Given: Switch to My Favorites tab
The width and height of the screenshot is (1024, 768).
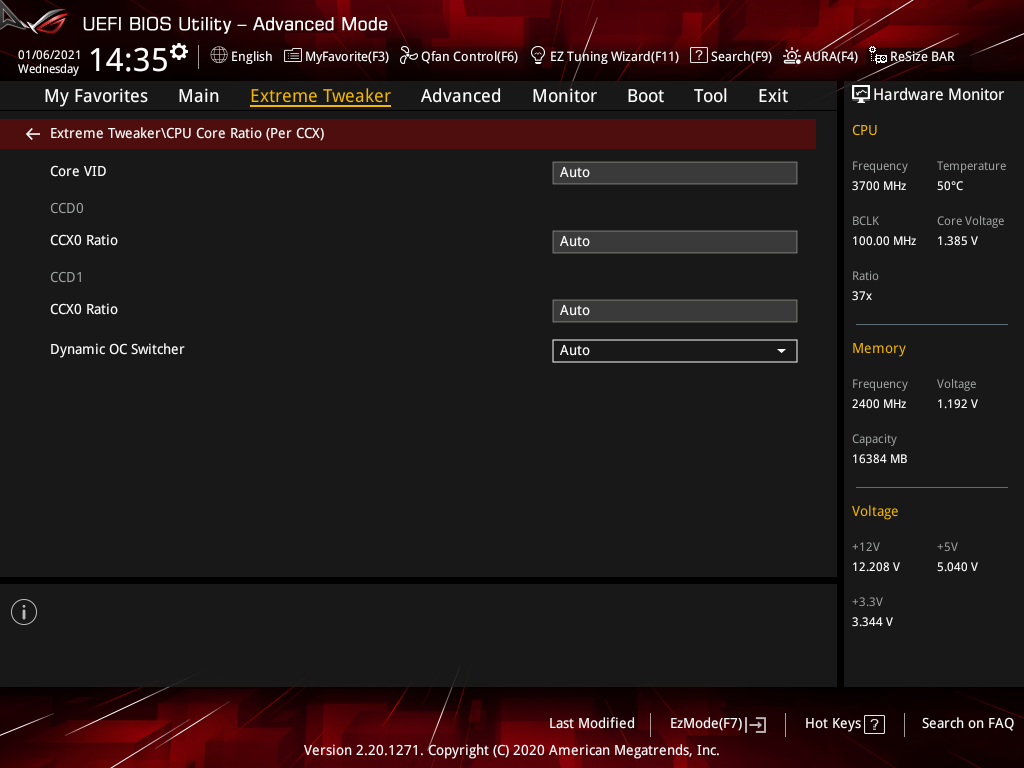Looking at the screenshot, I should coord(96,96).
